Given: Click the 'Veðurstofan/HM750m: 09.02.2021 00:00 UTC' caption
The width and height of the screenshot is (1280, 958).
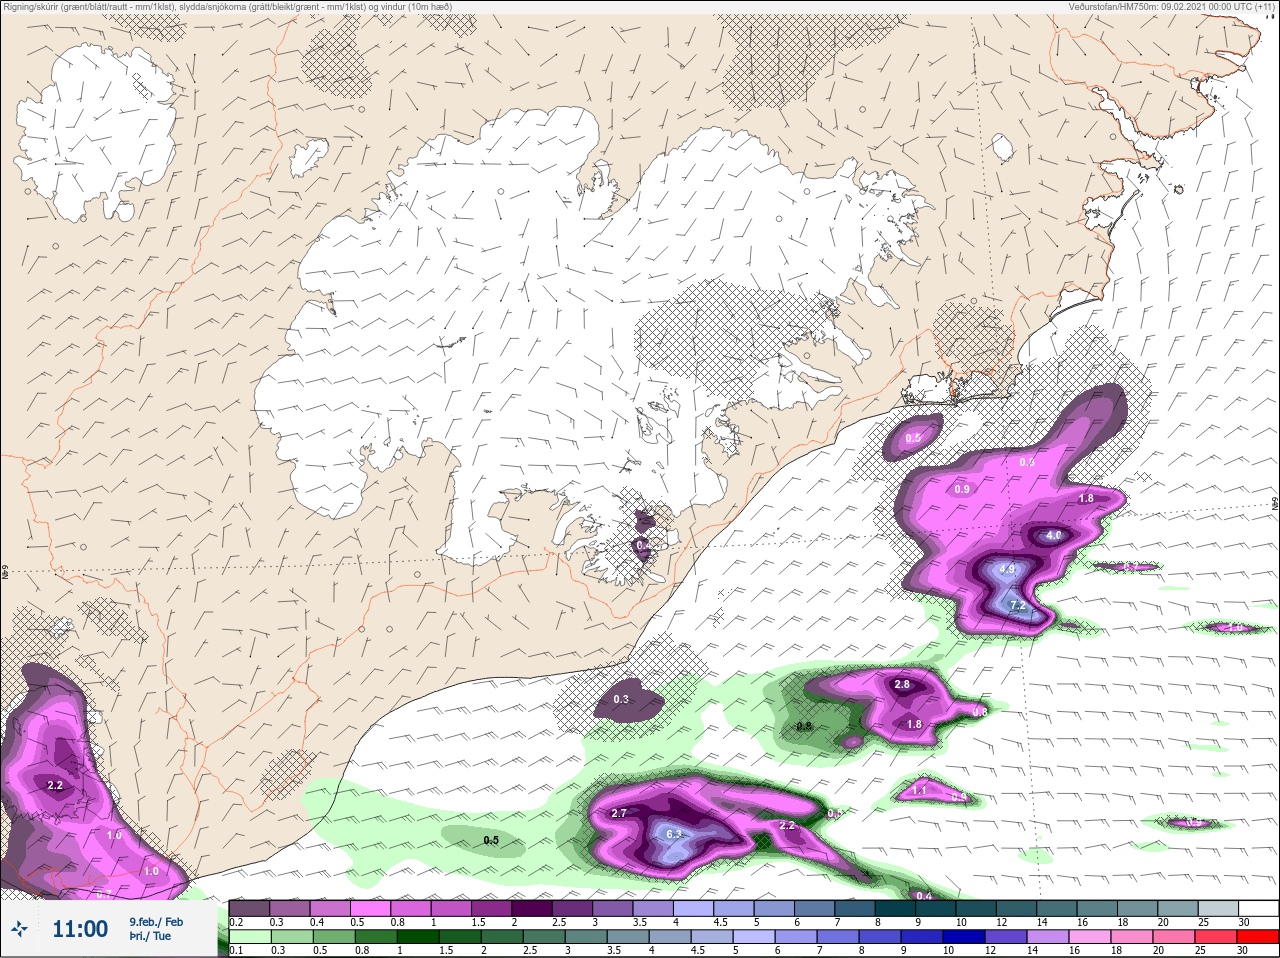Looking at the screenshot, I should (1171, 7).
